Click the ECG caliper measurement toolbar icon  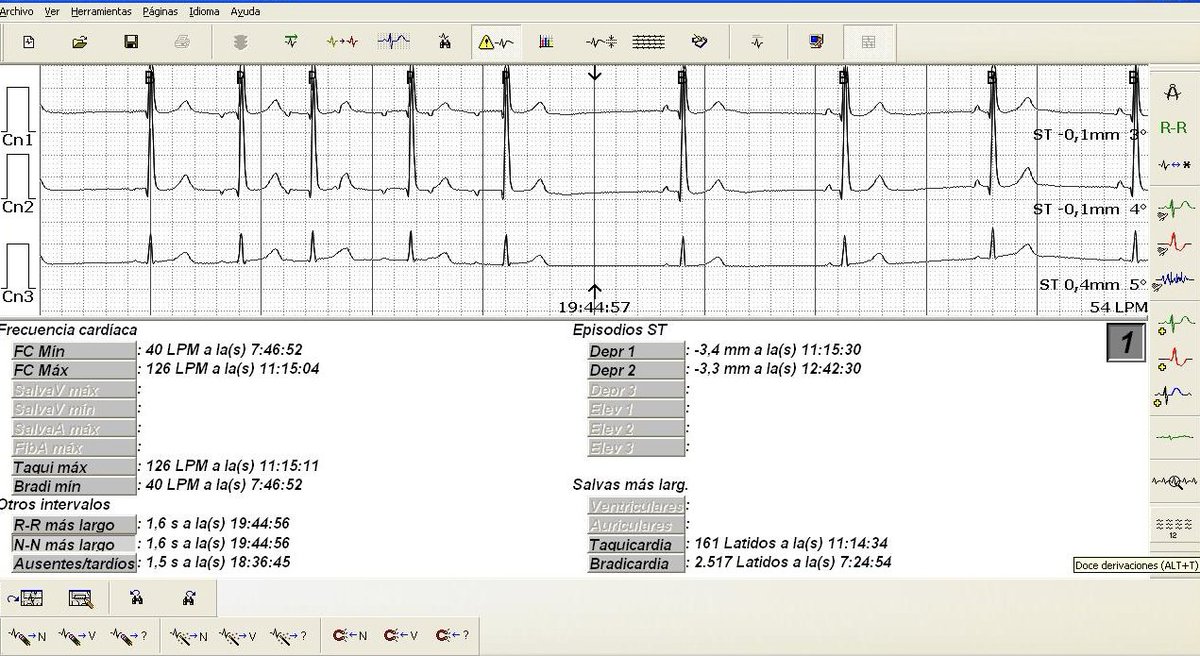click(601, 42)
